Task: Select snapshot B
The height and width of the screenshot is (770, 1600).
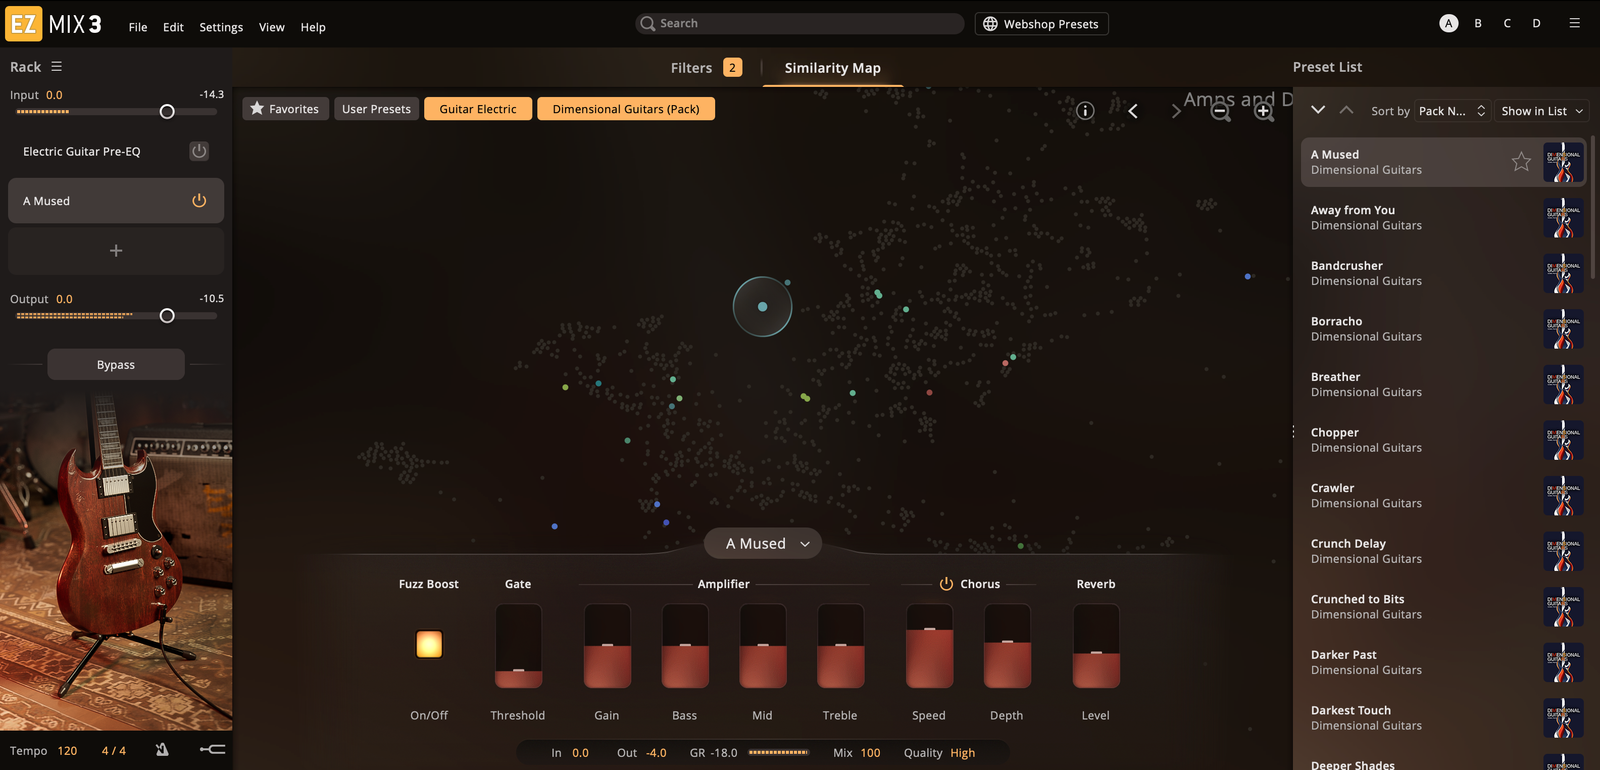Action: [x=1478, y=23]
